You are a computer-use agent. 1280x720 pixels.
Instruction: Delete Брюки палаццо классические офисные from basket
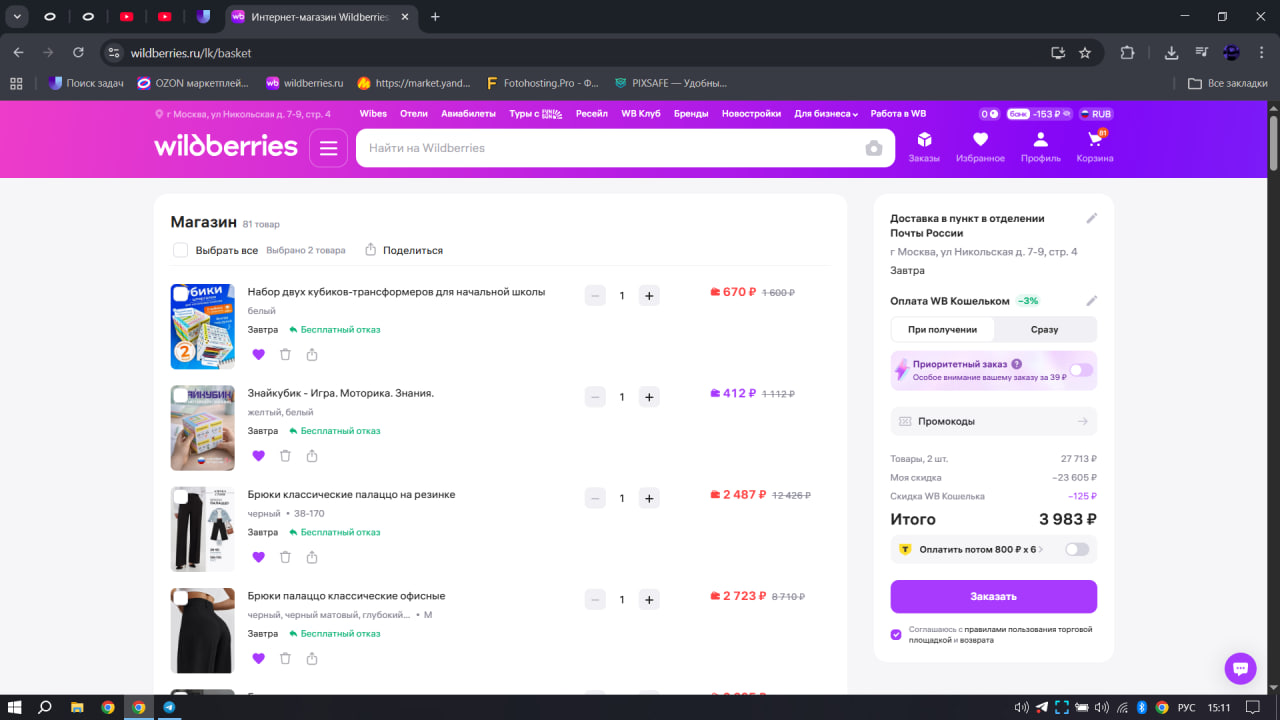tap(285, 658)
